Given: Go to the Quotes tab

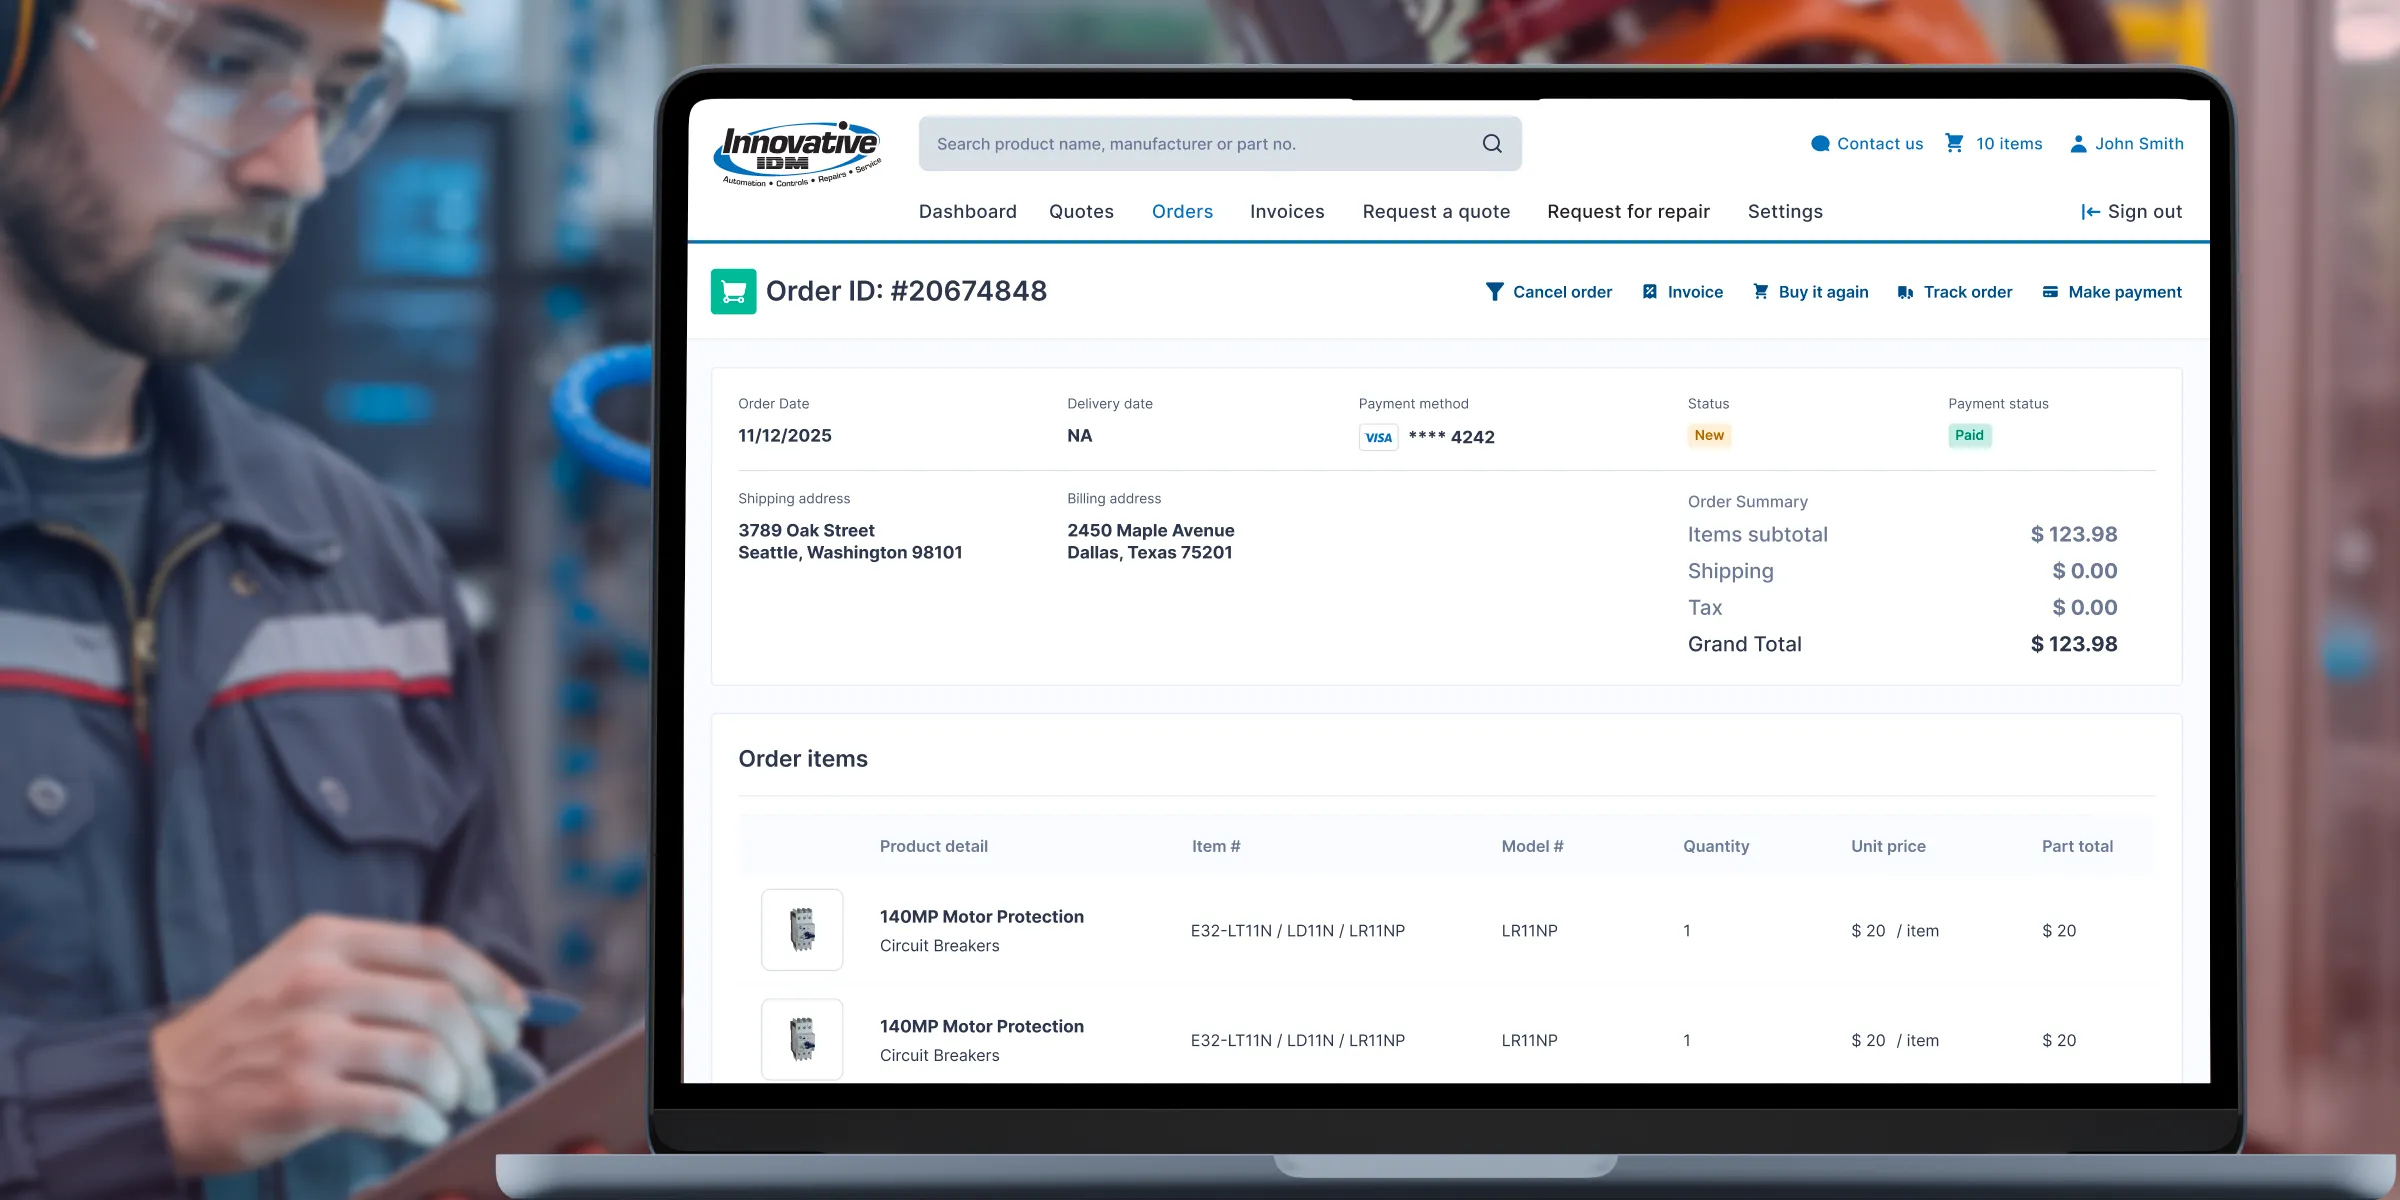Looking at the screenshot, I should 1081,212.
